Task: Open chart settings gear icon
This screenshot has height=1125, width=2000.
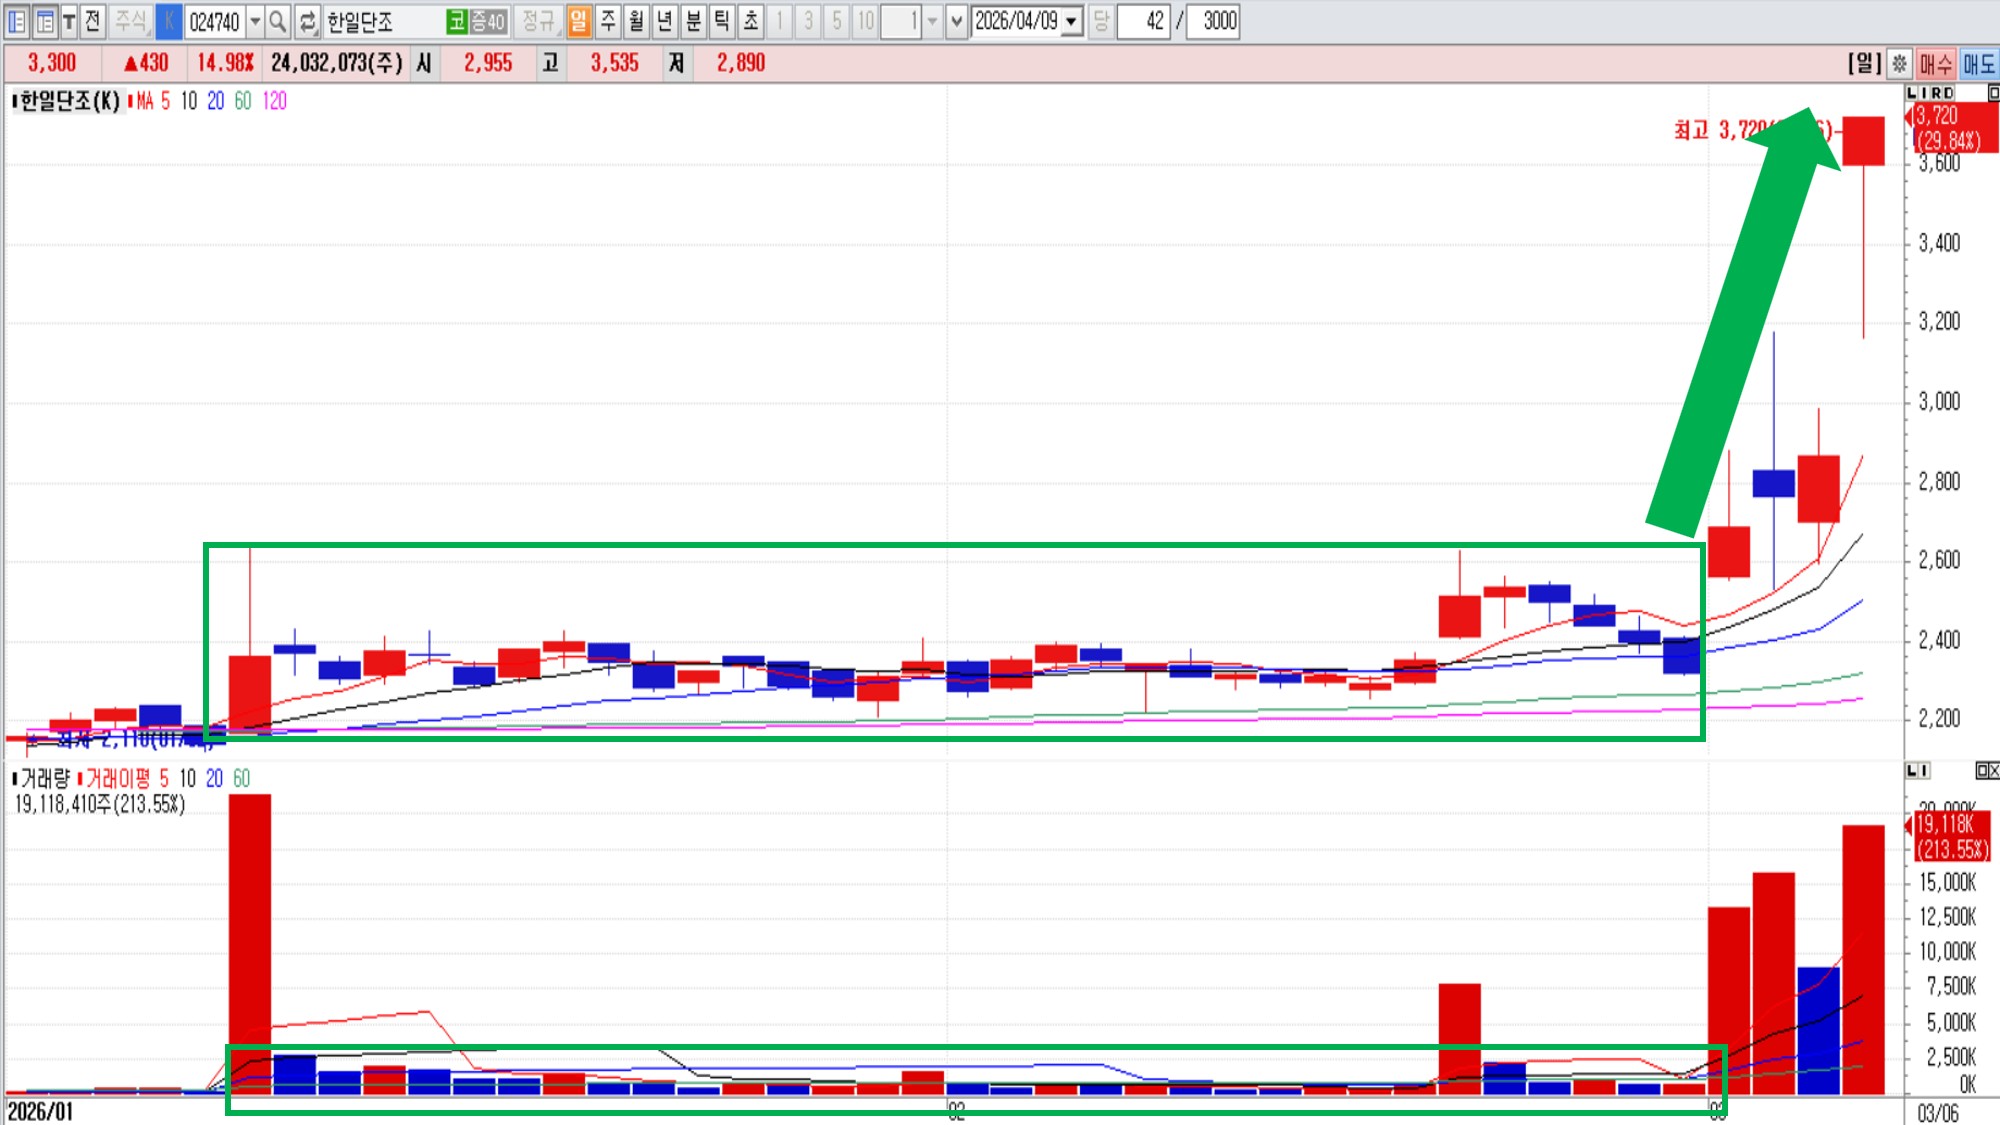Action: pyautogui.click(x=1899, y=64)
